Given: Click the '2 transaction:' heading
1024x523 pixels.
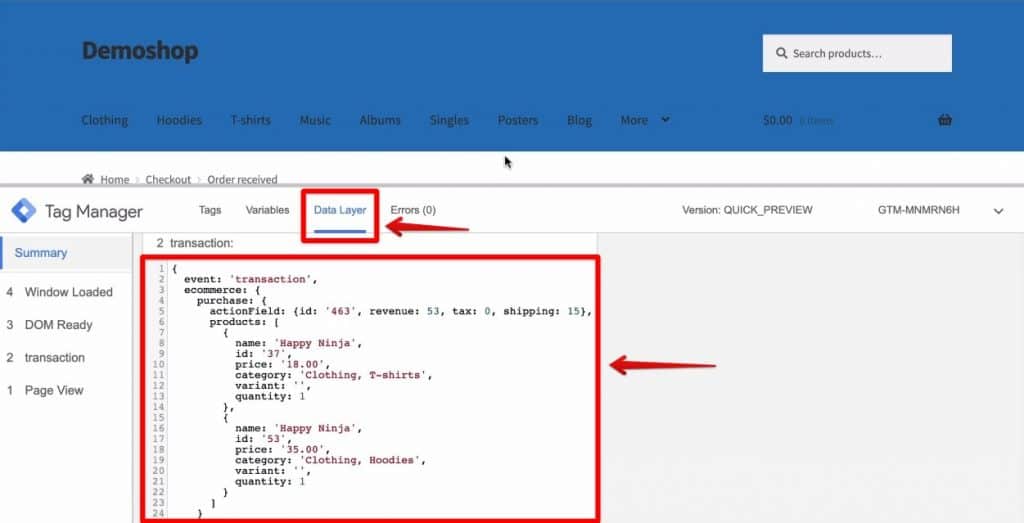Looking at the screenshot, I should pyautogui.click(x=195, y=243).
